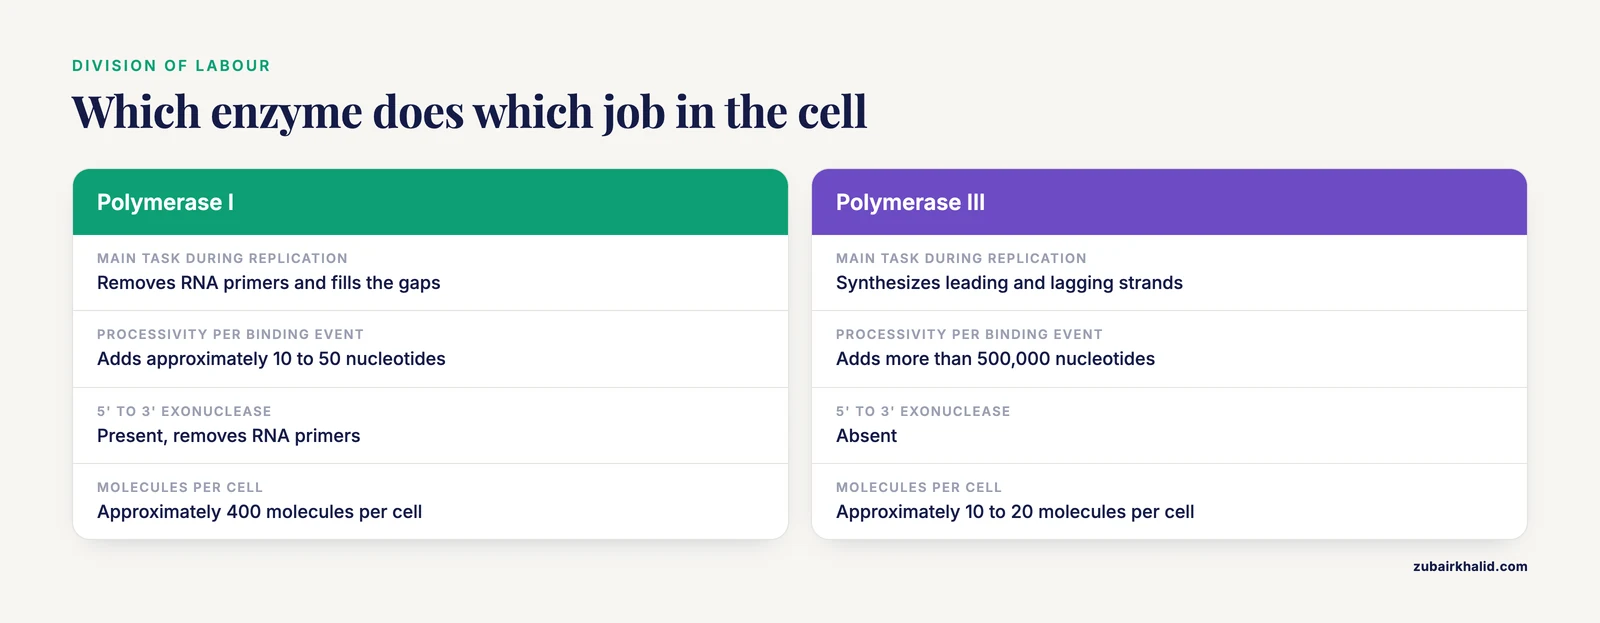Select the purple 'Polymerase III' card header
Viewport: 1600px width, 623px height.
(1169, 202)
